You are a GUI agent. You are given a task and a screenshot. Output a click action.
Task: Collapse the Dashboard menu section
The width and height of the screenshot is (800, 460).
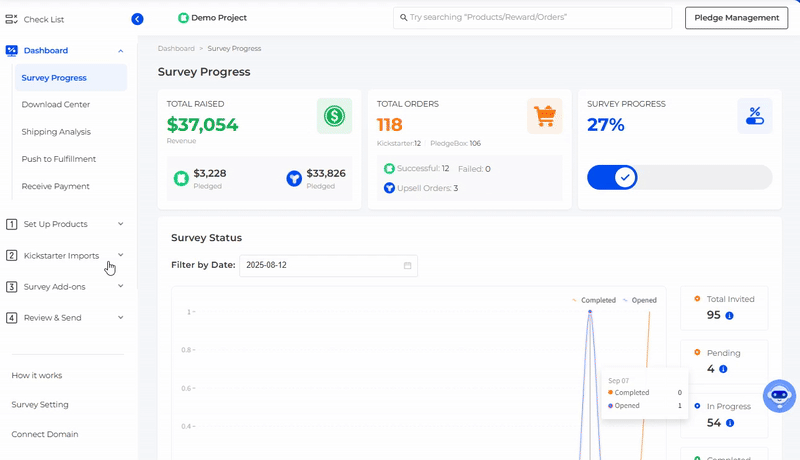tap(120, 50)
